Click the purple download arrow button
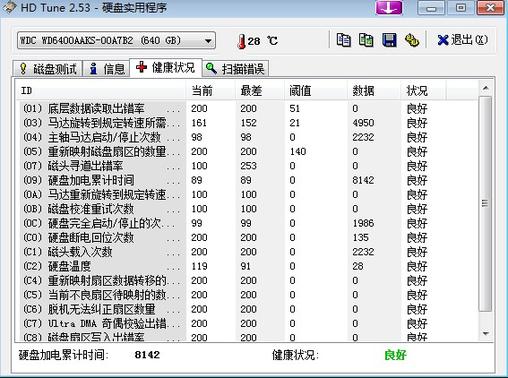The height and width of the screenshot is (378, 508). pyautogui.click(x=389, y=7)
